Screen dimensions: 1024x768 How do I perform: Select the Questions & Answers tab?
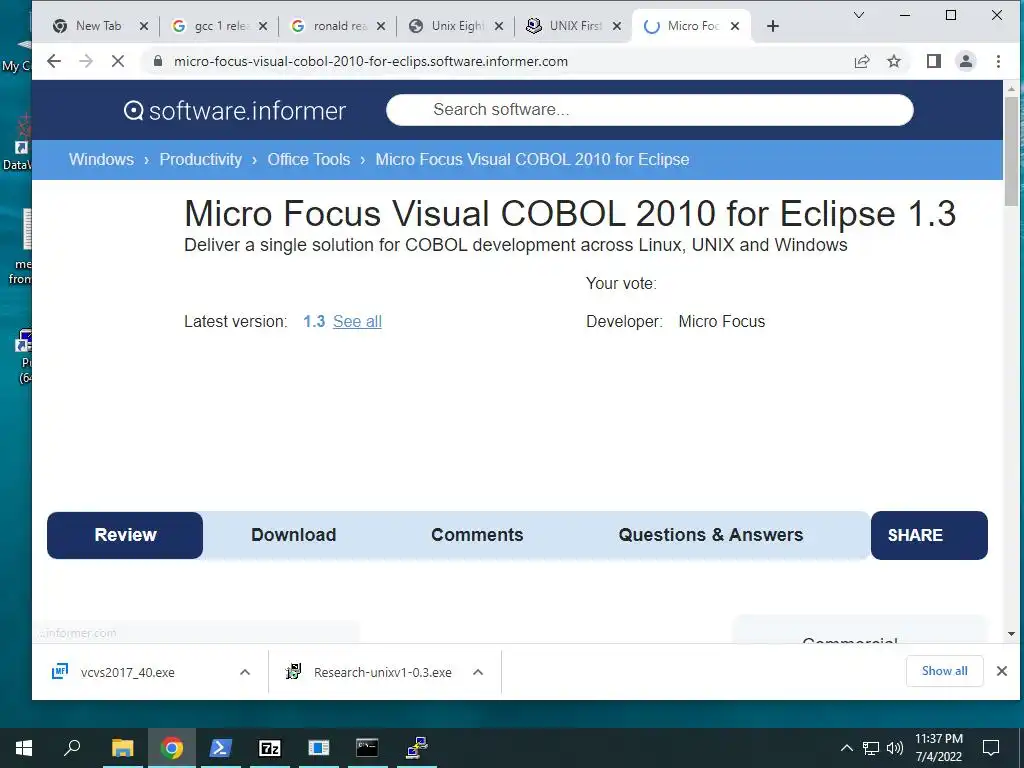(x=711, y=535)
